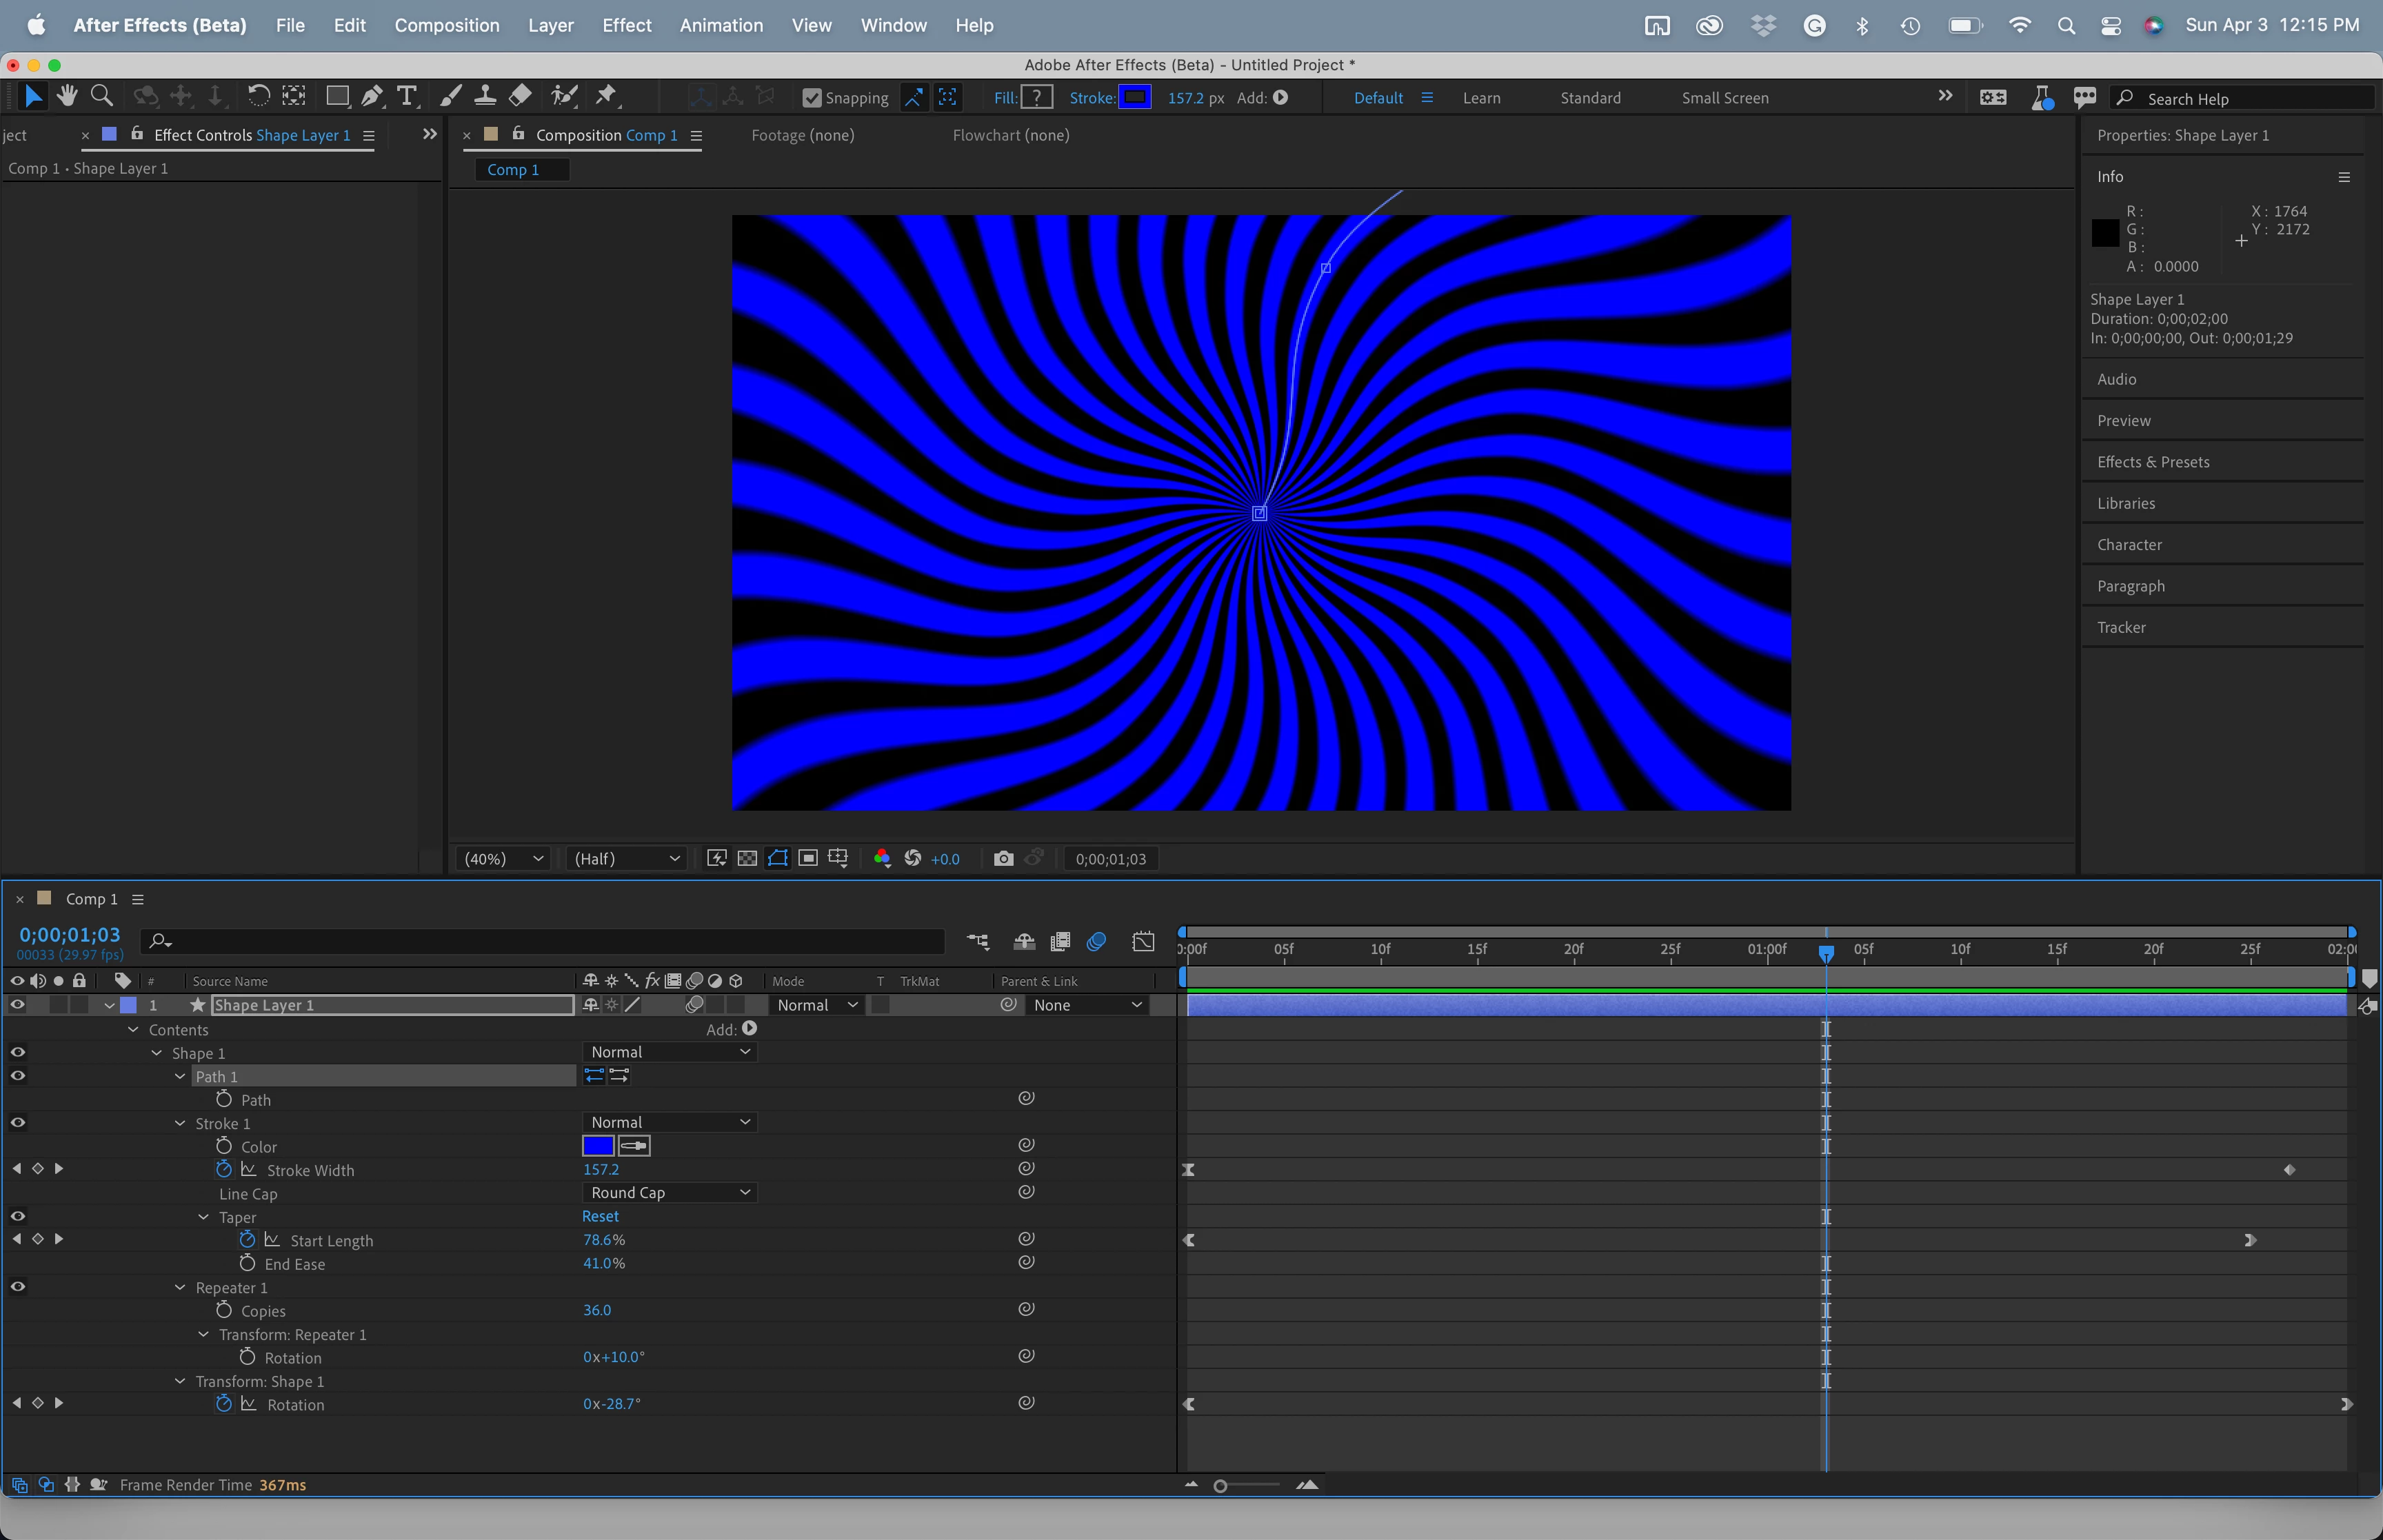Select the Eraser tool
Image resolution: width=2383 pixels, height=1540 pixels.
pos(520,96)
